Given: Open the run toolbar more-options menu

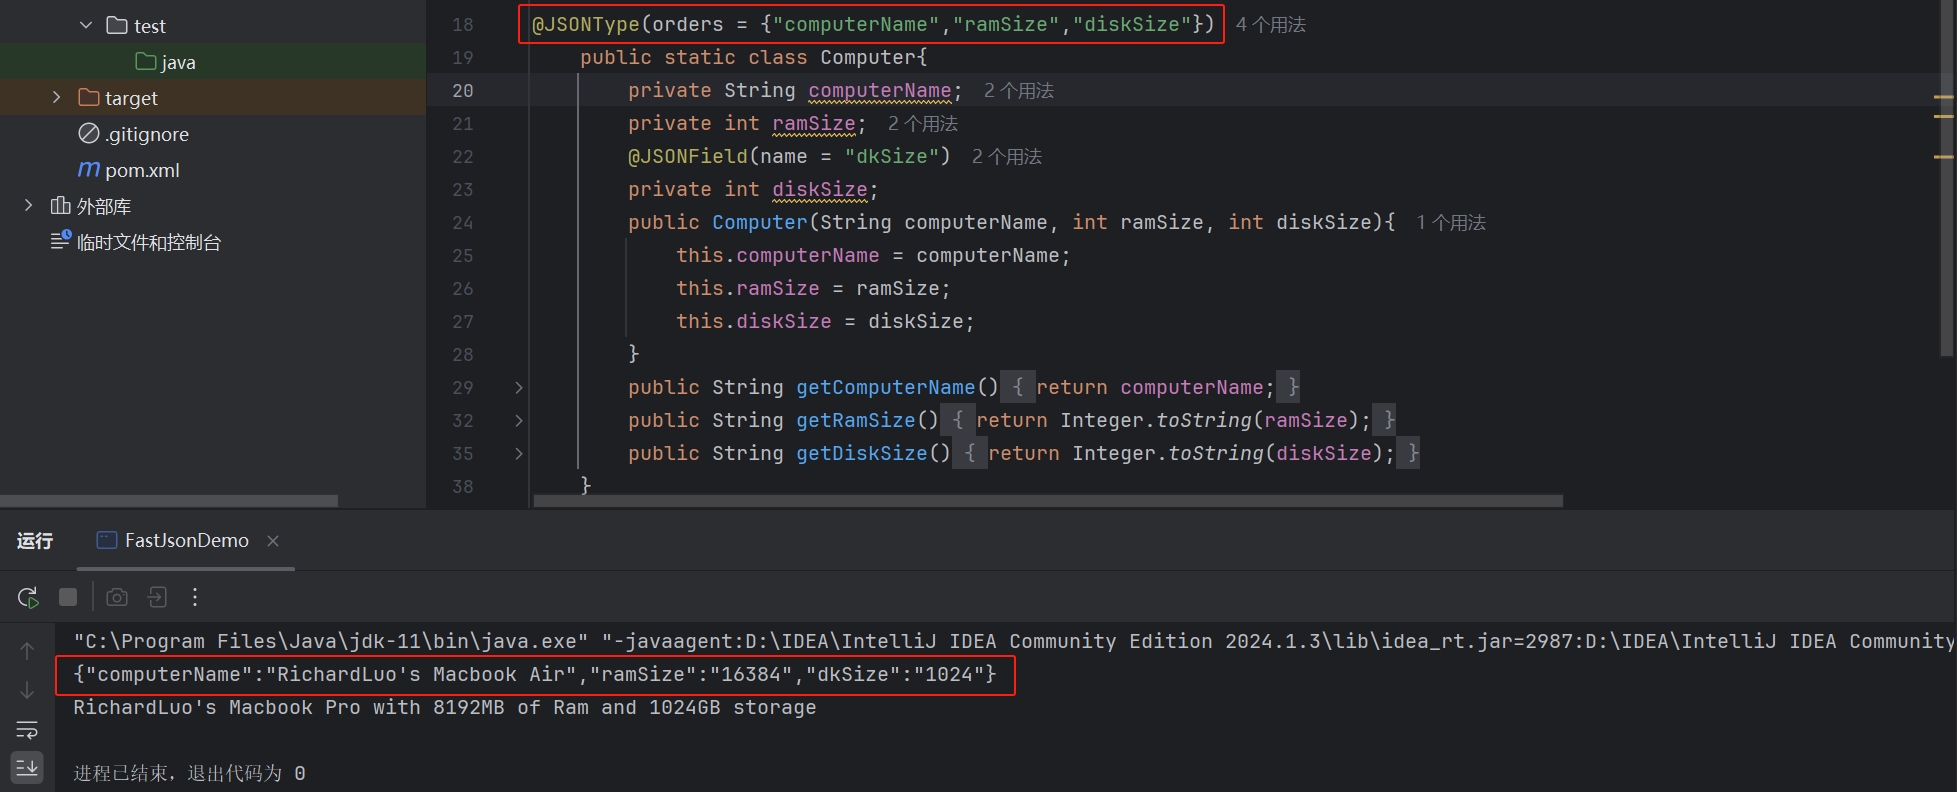Looking at the screenshot, I should tap(195, 597).
